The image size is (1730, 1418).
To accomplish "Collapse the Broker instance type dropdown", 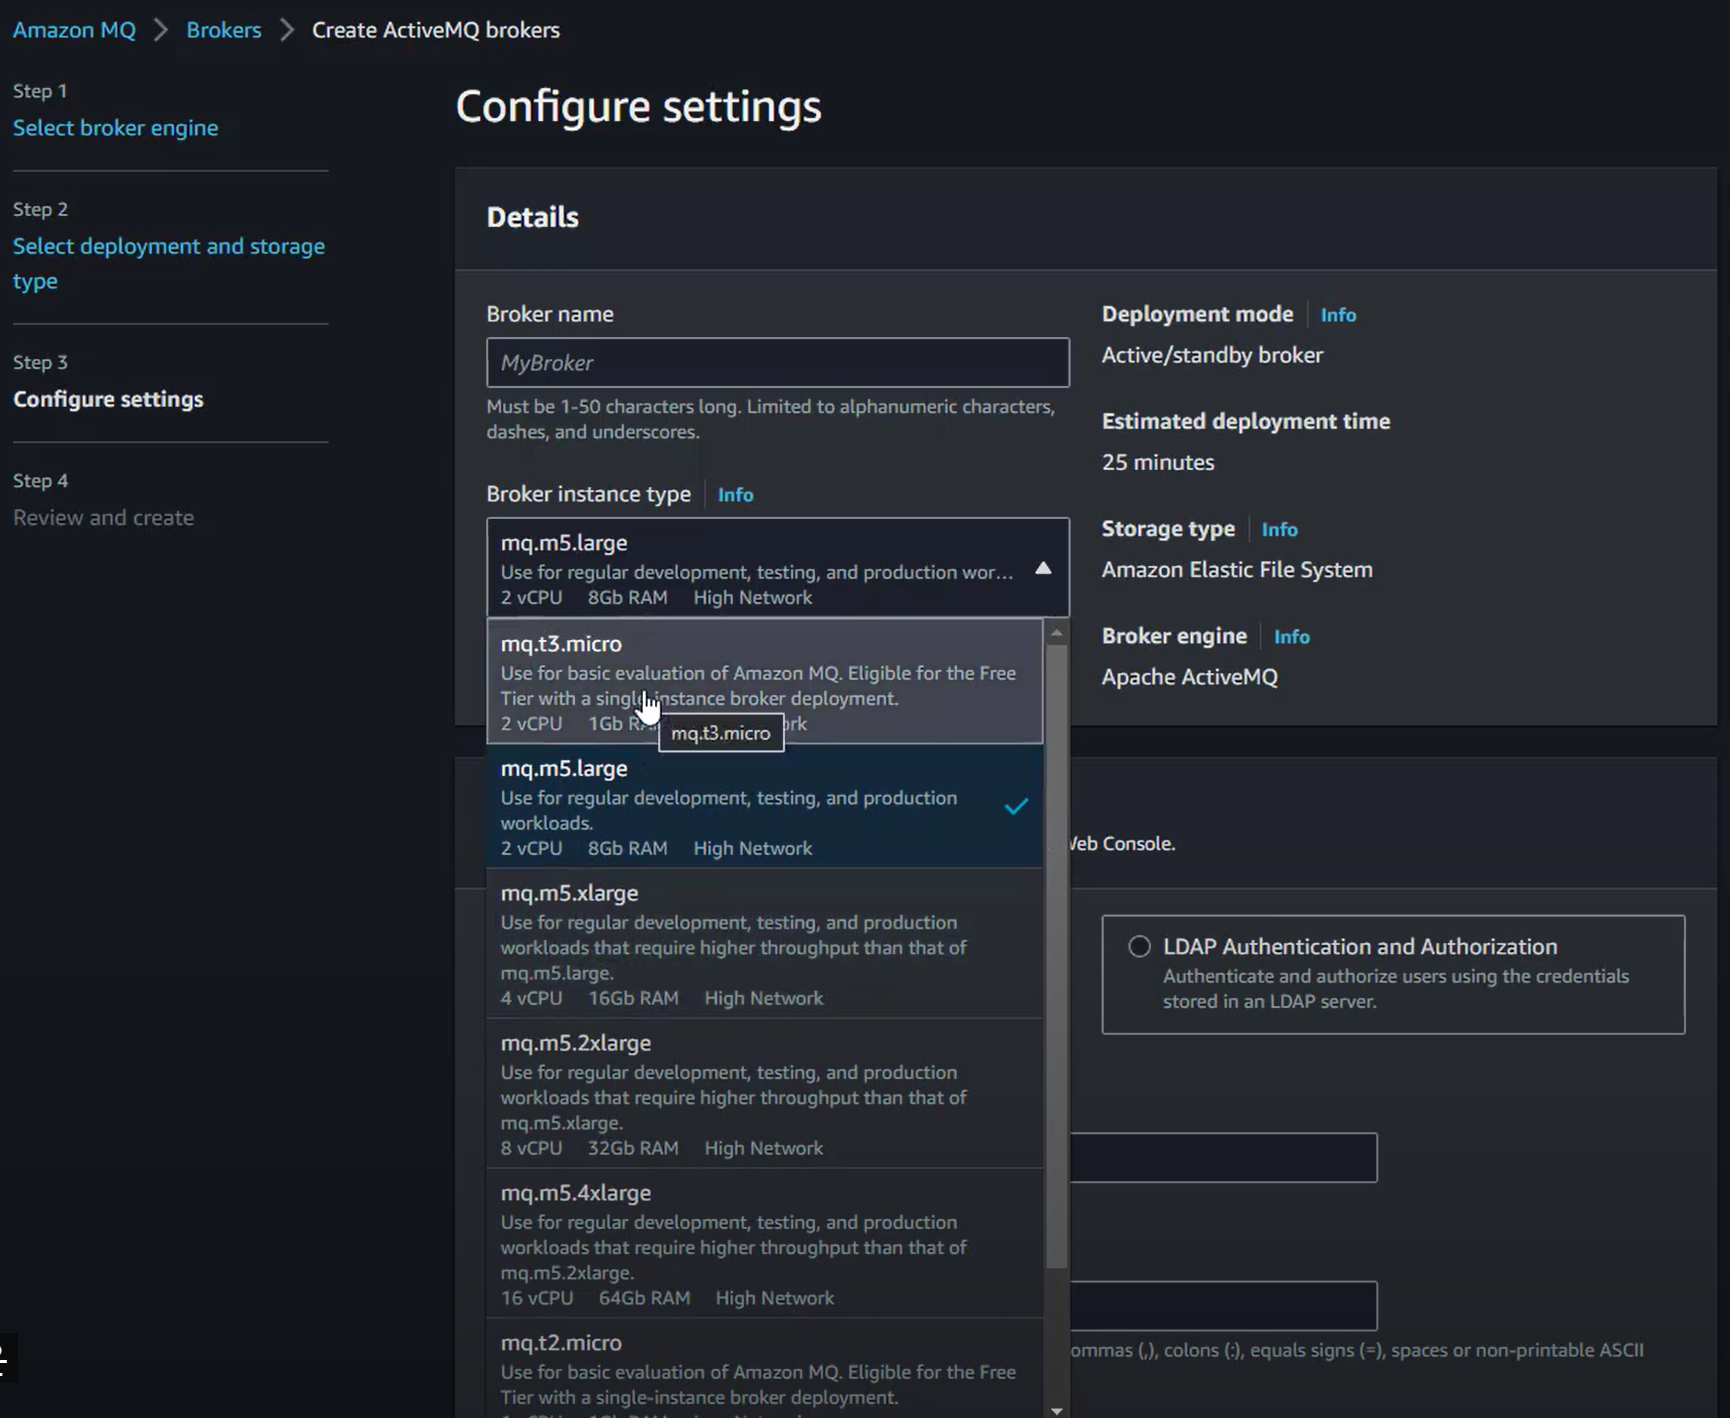I will [x=777, y=568].
